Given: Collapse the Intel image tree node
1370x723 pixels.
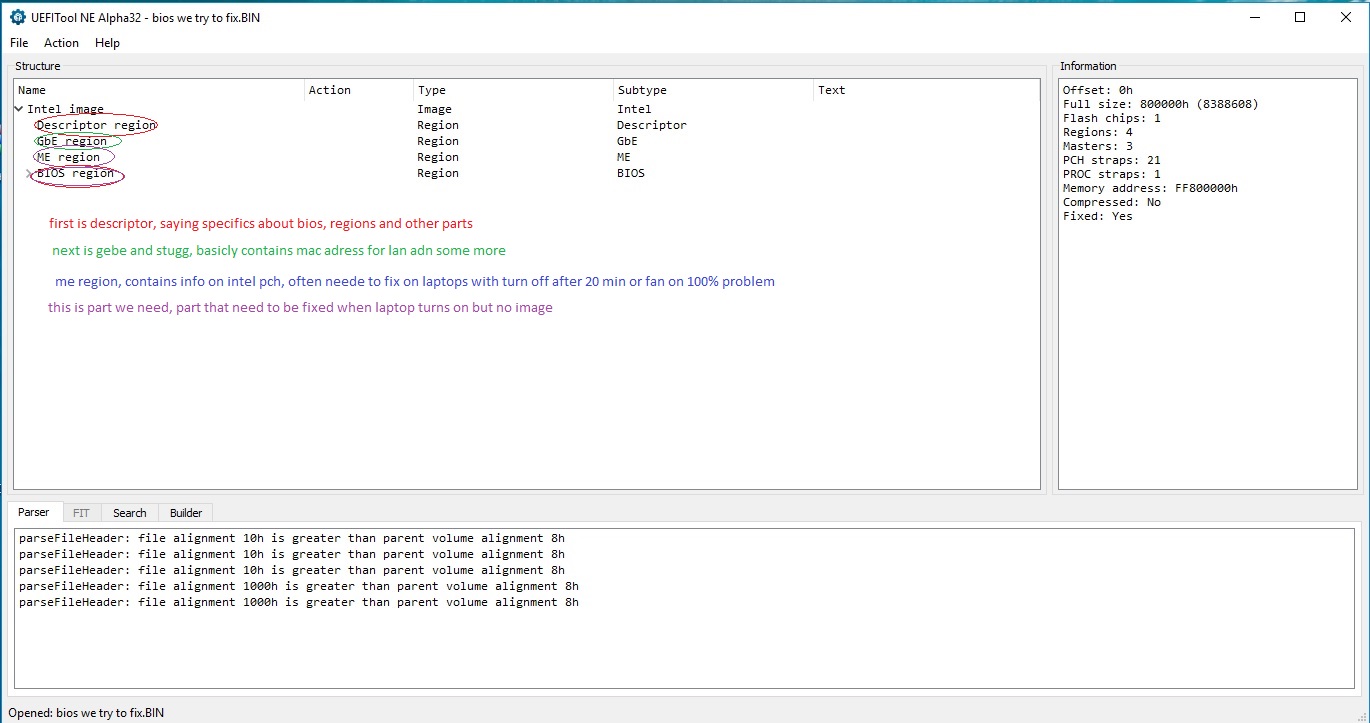Looking at the screenshot, I should pyautogui.click(x=19, y=109).
